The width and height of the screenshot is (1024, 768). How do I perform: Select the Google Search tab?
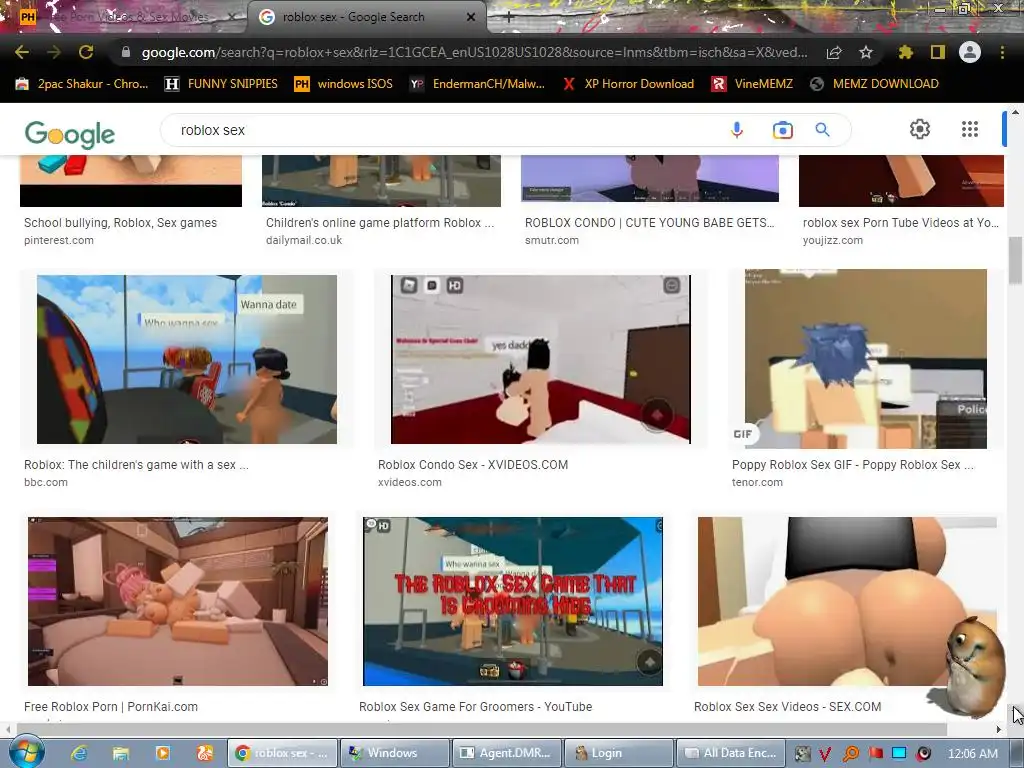point(366,17)
